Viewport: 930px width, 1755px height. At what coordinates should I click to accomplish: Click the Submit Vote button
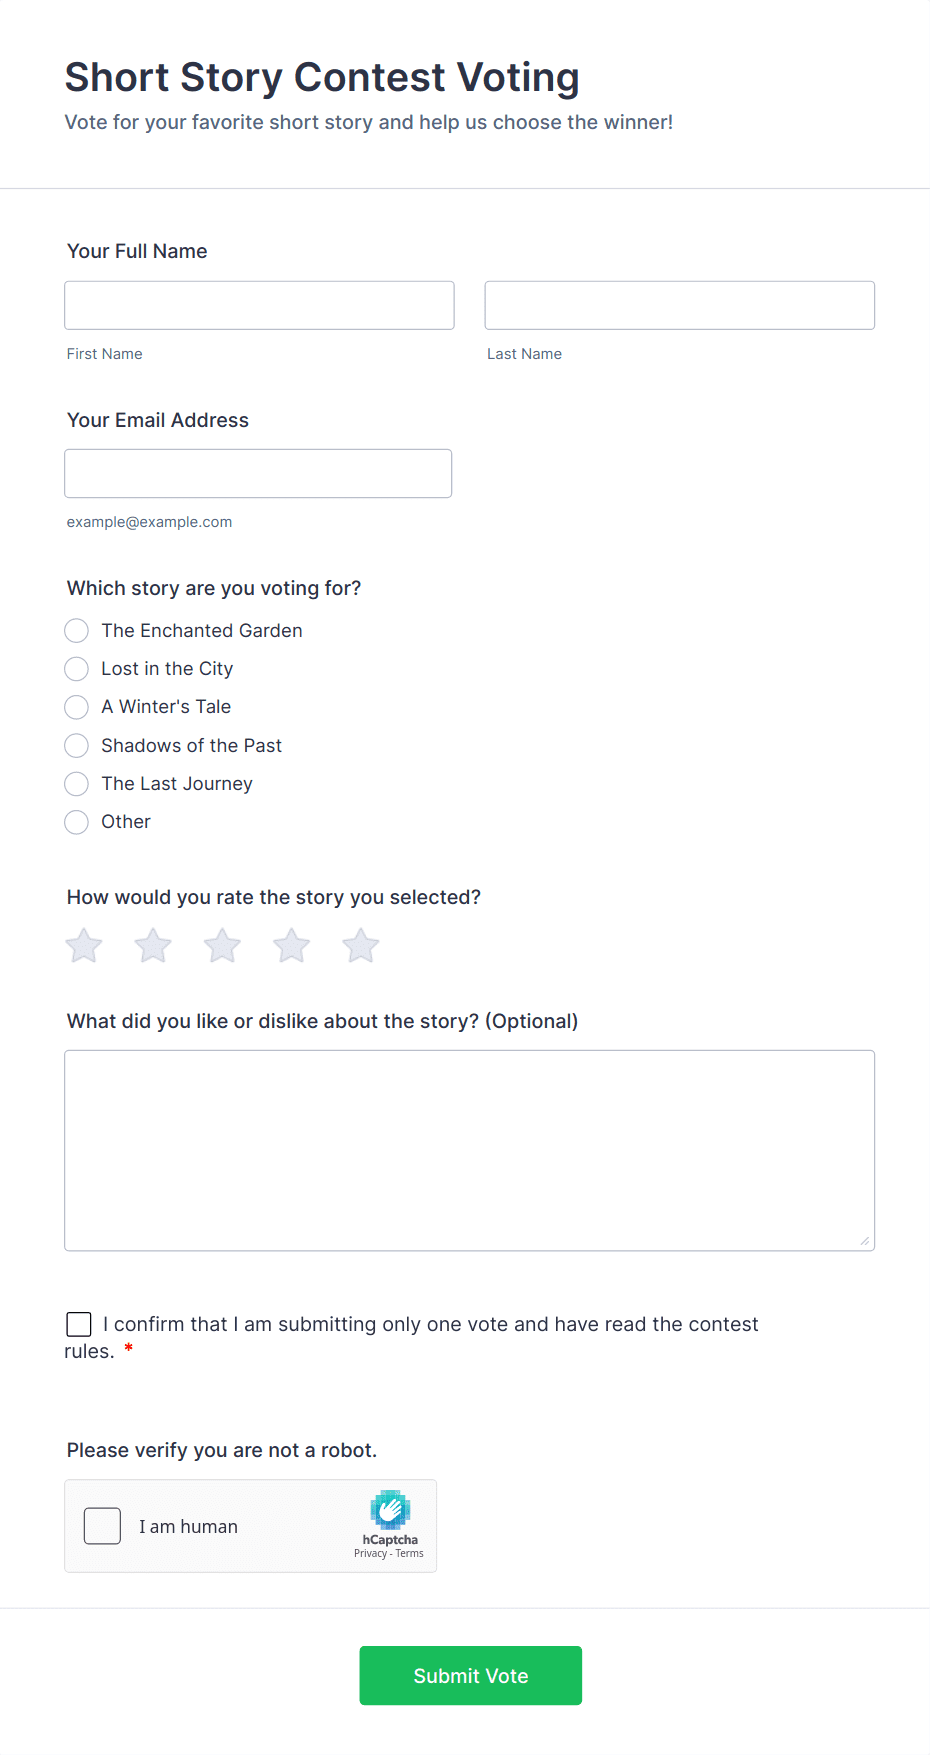(x=470, y=1675)
